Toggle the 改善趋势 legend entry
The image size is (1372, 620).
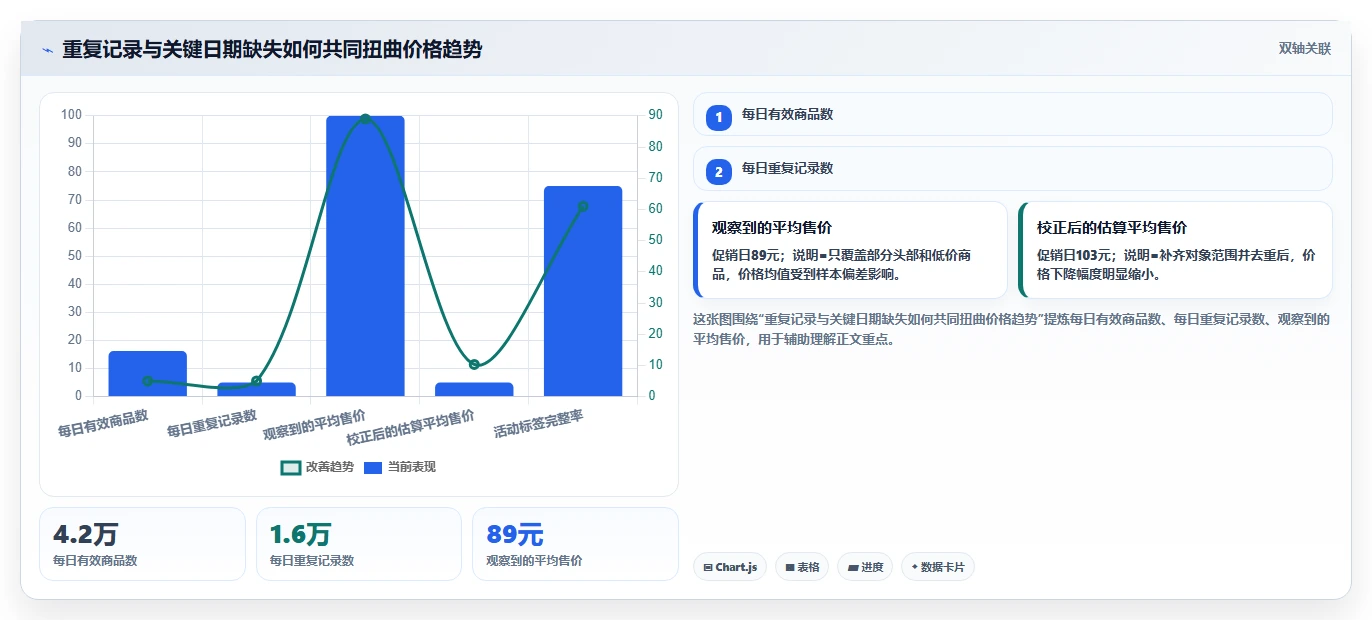[x=317, y=467]
